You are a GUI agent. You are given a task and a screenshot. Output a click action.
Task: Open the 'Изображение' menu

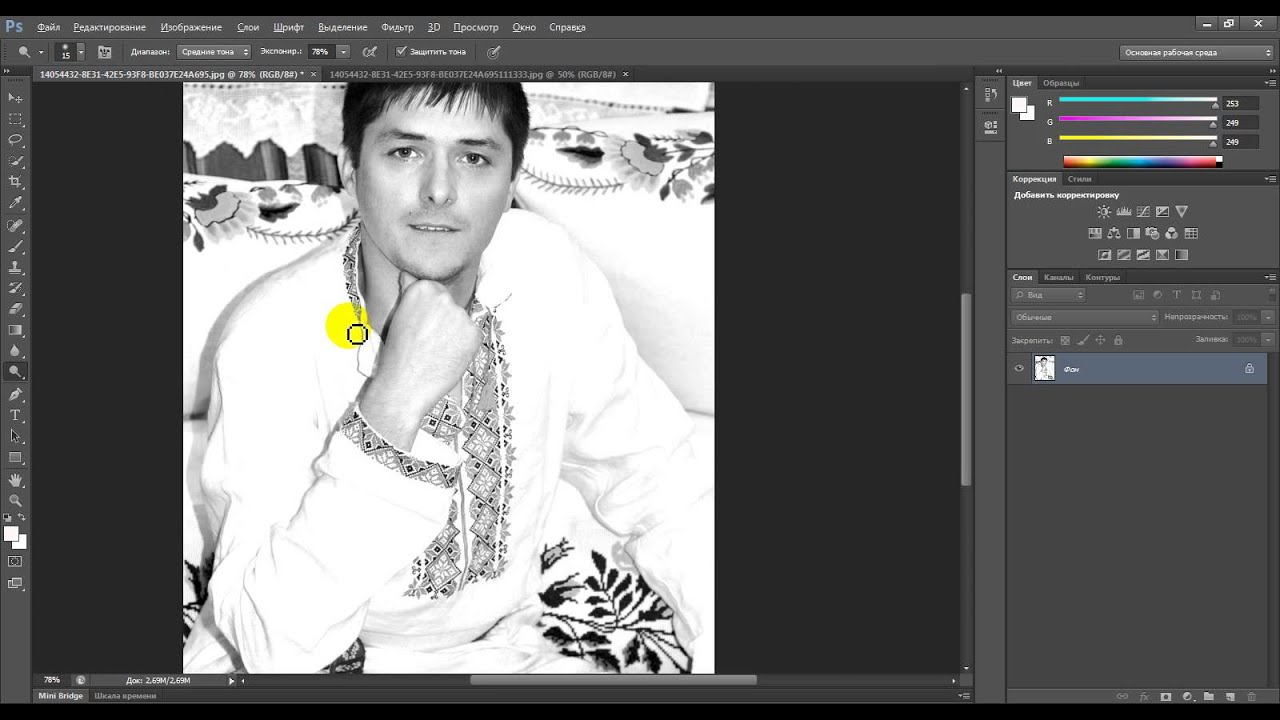[192, 27]
